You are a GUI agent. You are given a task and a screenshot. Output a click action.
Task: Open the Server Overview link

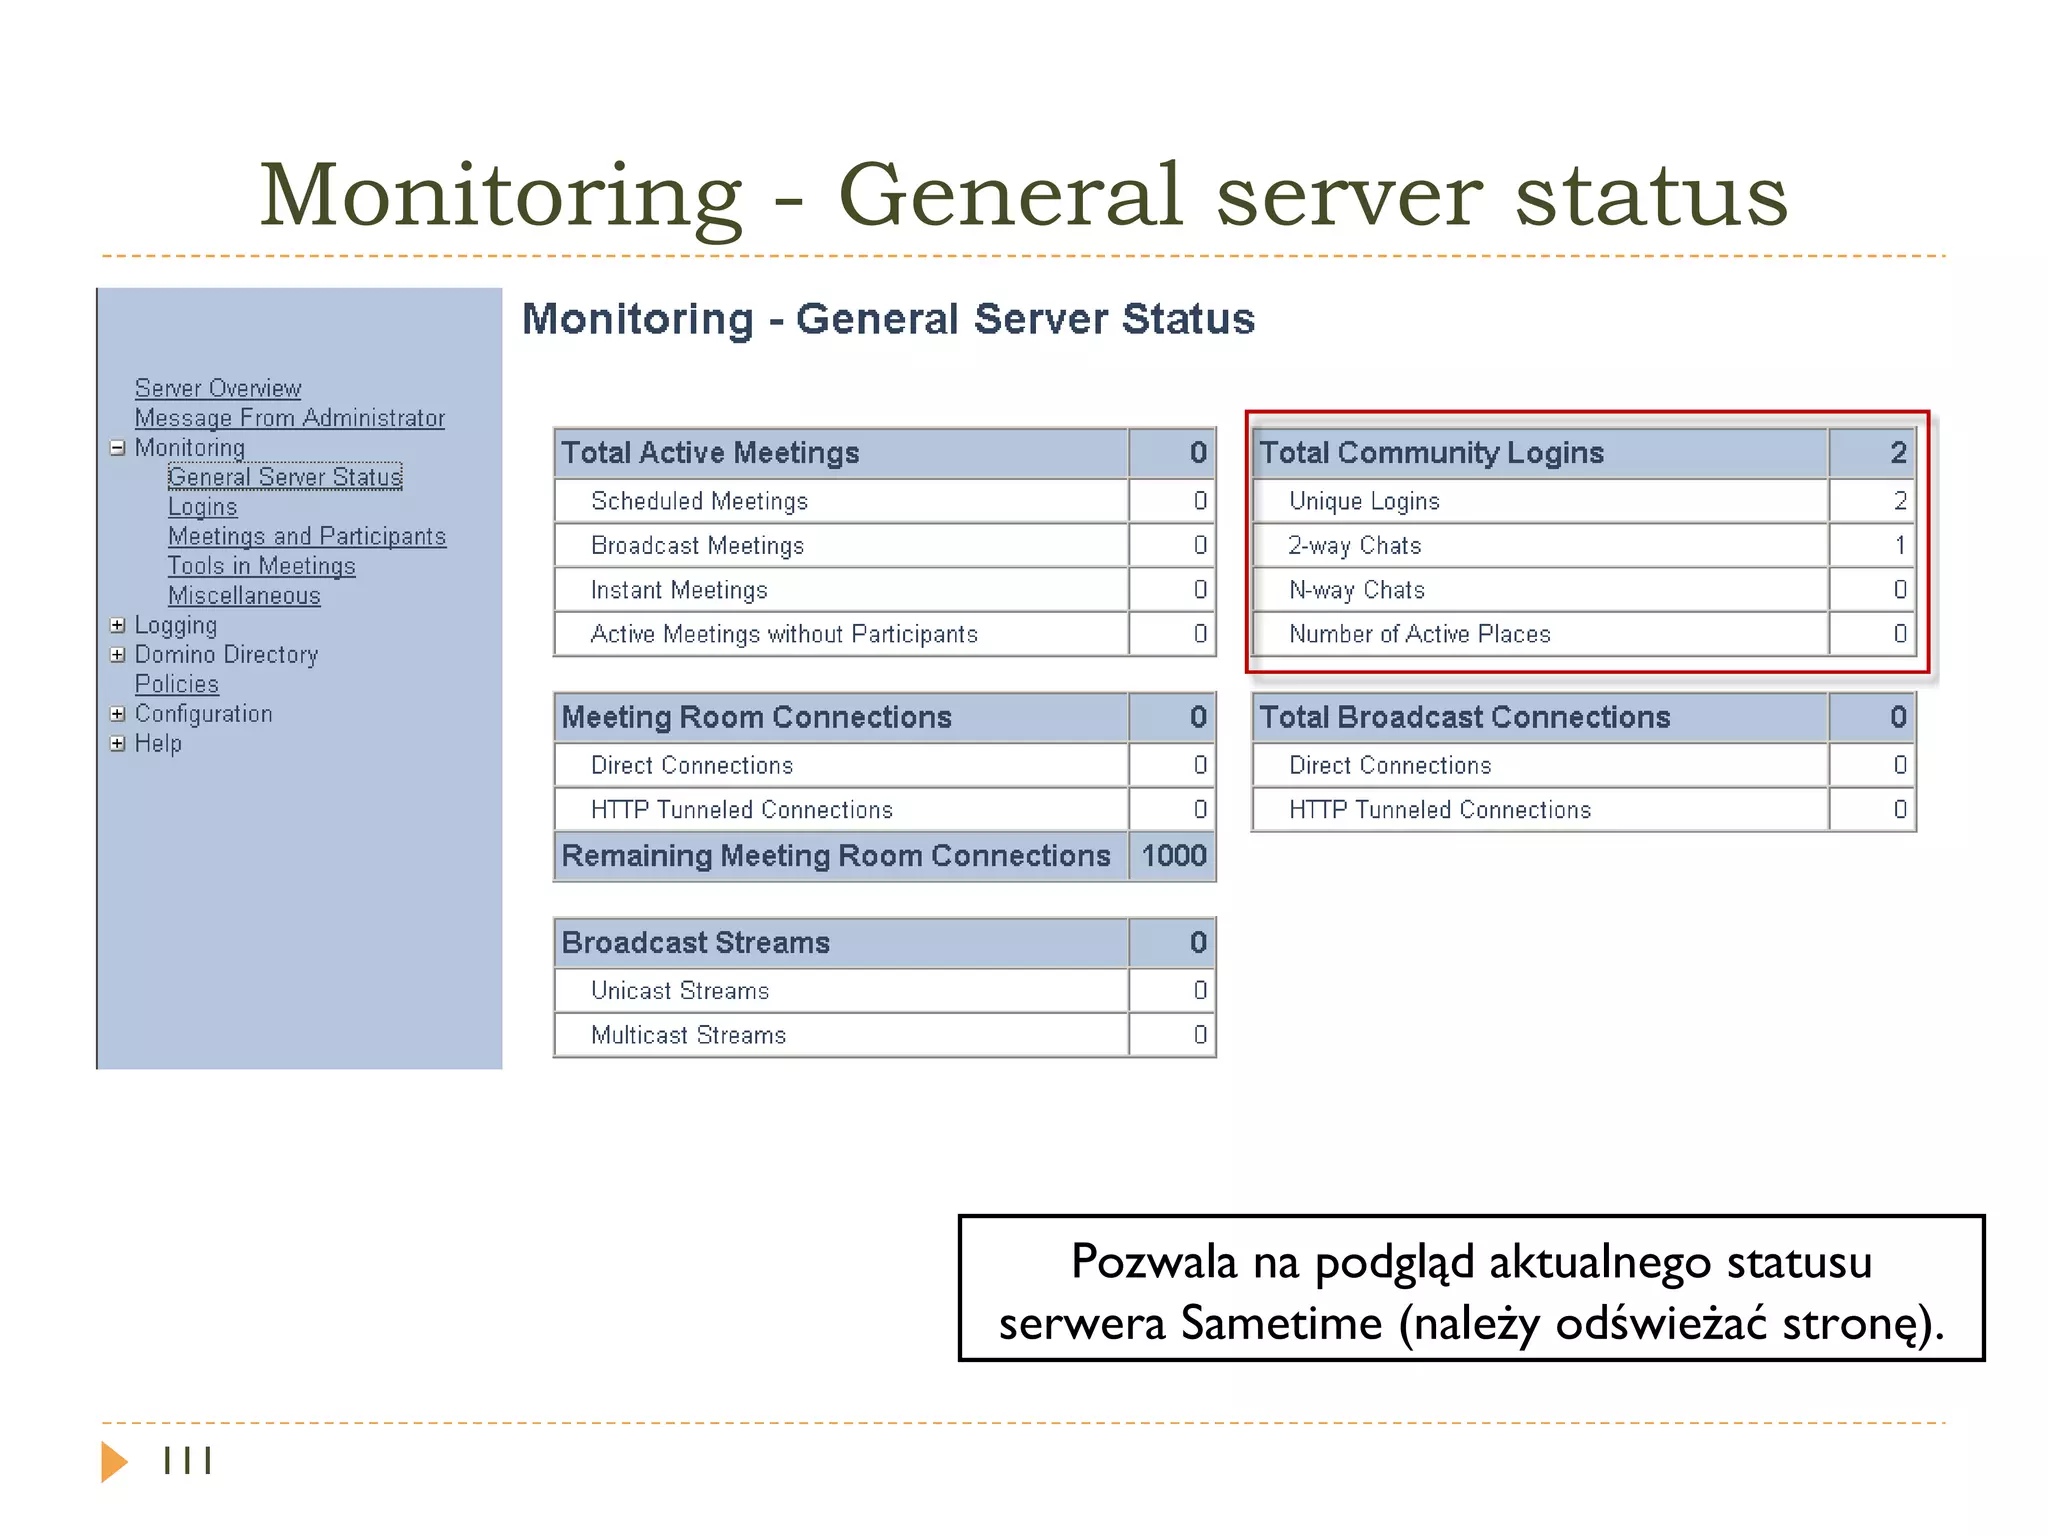(x=218, y=388)
